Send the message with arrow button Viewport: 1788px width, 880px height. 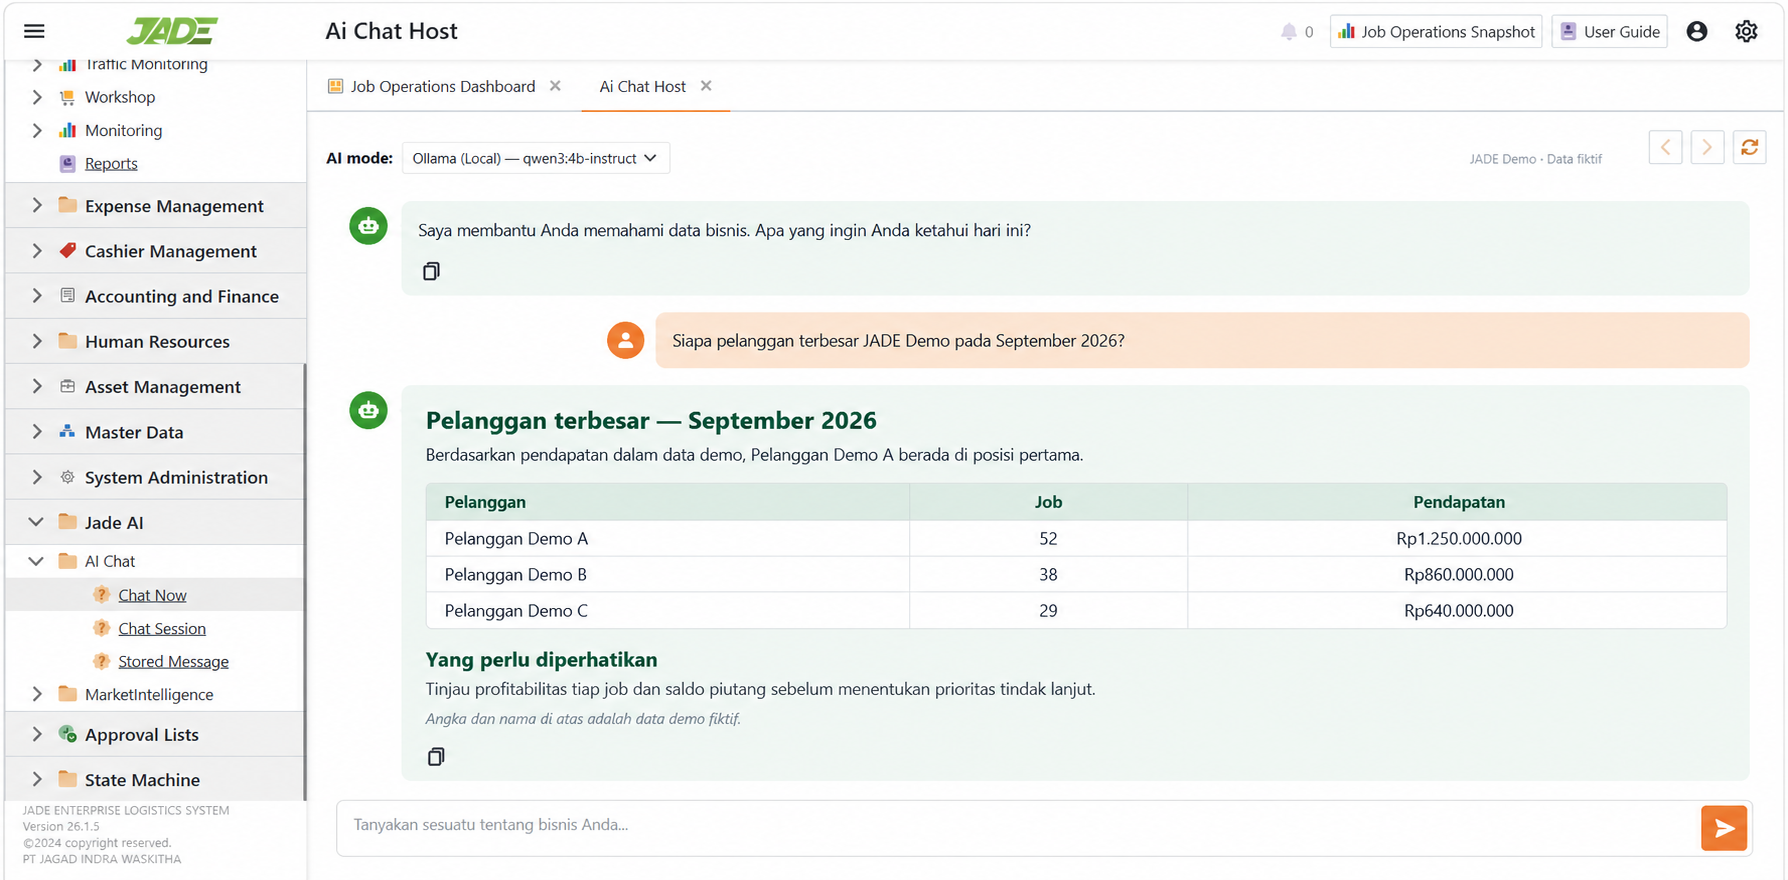coord(1724,828)
